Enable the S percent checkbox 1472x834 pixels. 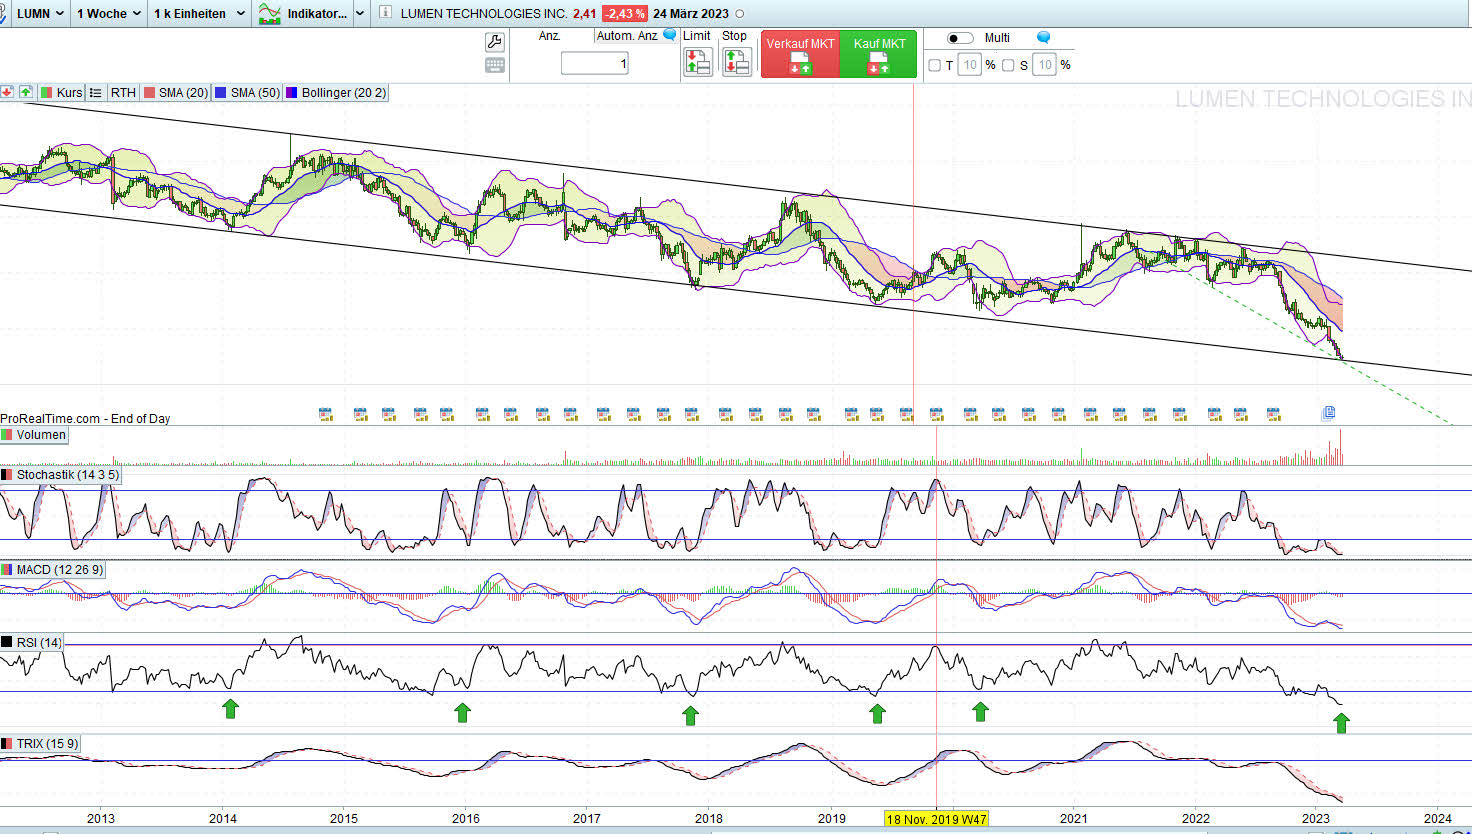pyautogui.click(x=1009, y=65)
